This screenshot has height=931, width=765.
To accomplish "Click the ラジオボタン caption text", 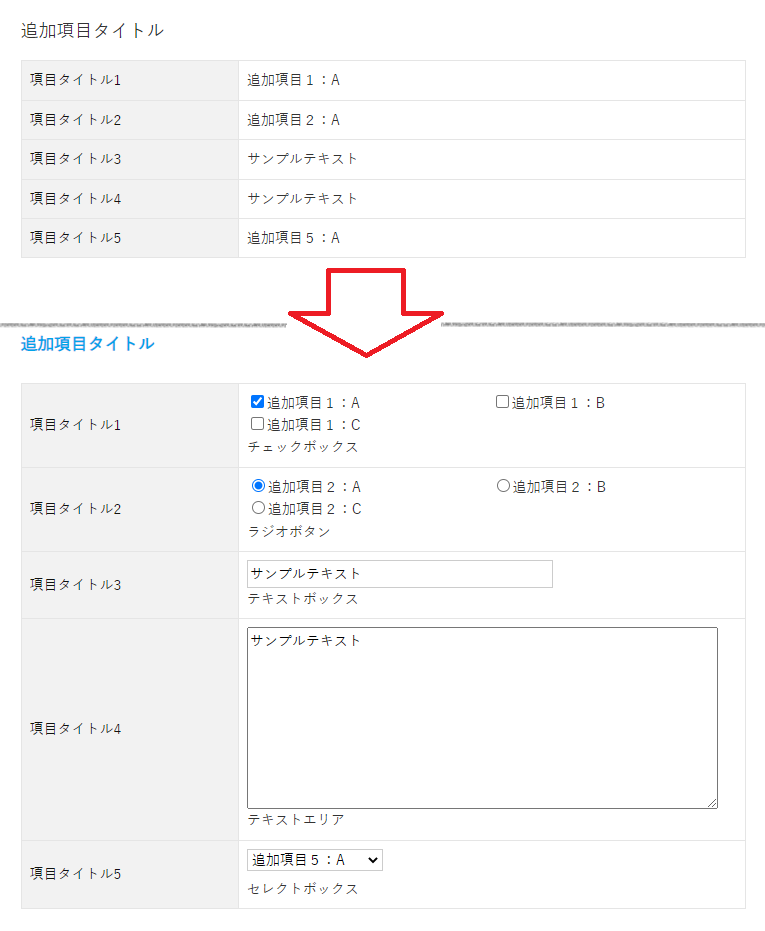I will [x=289, y=531].
